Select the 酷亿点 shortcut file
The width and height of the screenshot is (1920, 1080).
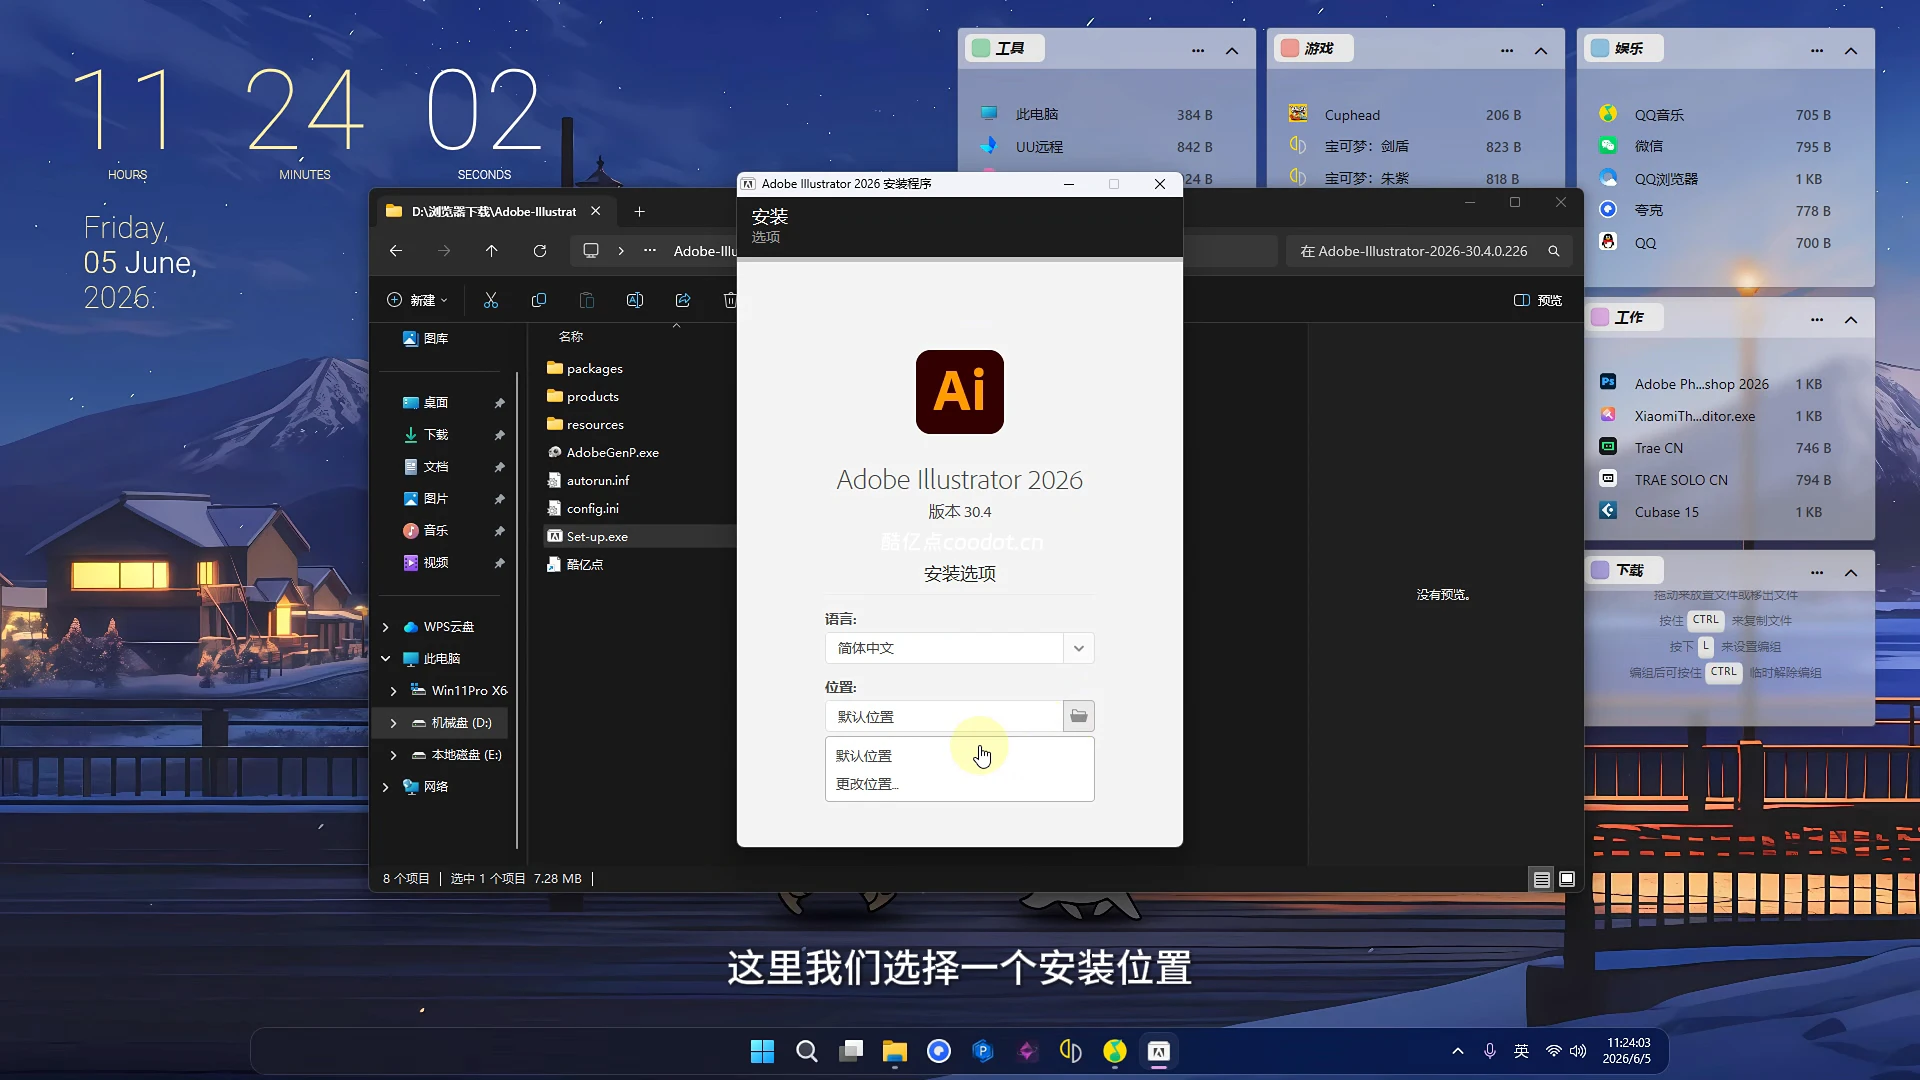point(575,564)
